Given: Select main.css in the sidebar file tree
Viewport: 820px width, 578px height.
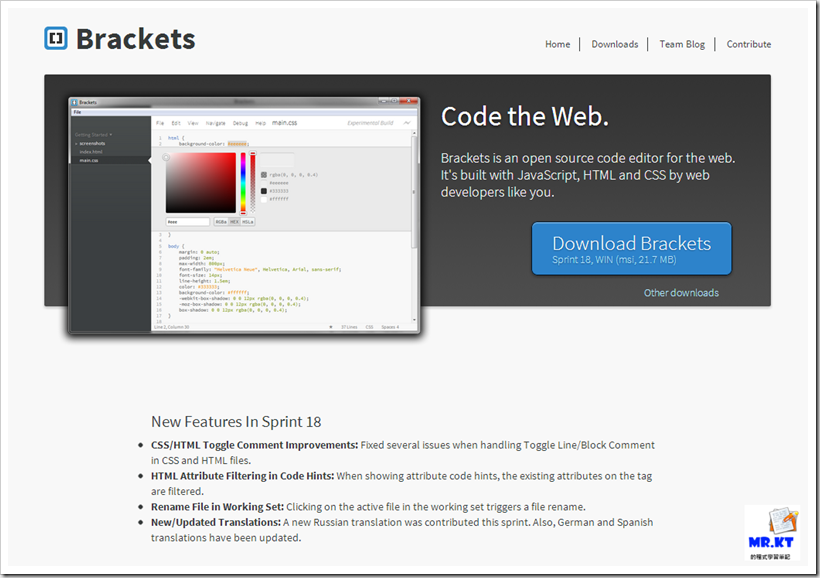Looking at the screenshot, I should [x=89, y=160].
